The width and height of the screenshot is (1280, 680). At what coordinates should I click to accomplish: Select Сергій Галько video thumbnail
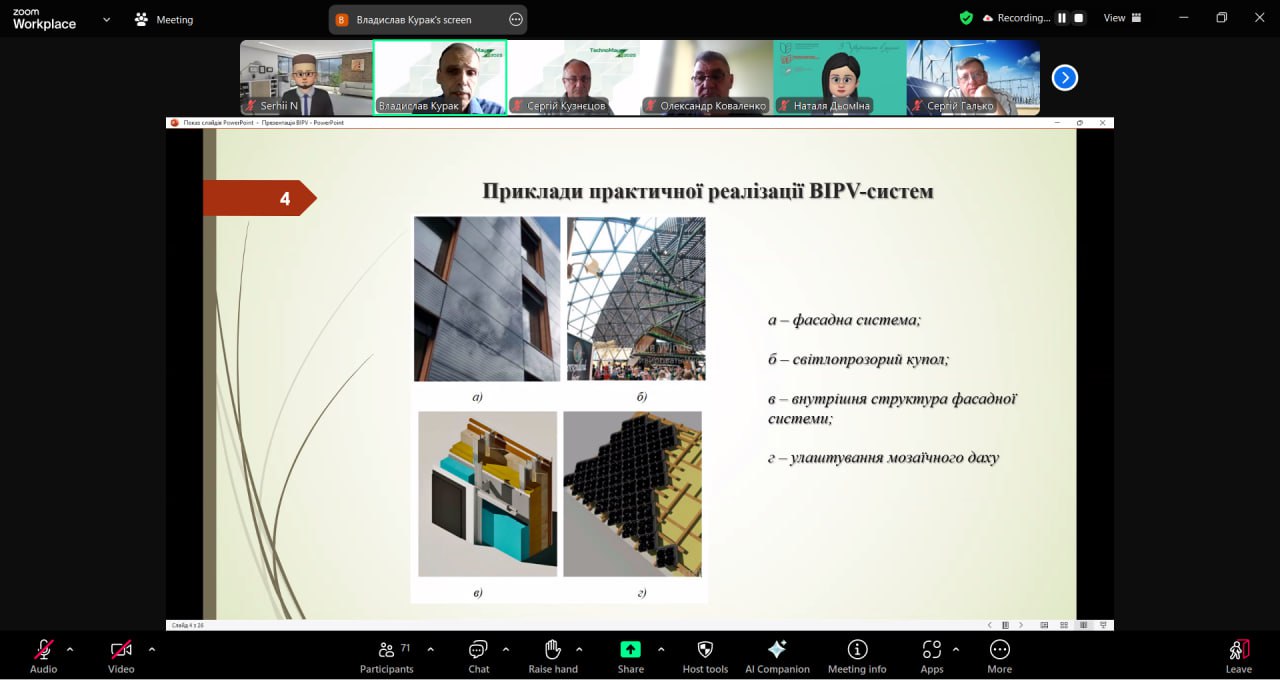973,78
